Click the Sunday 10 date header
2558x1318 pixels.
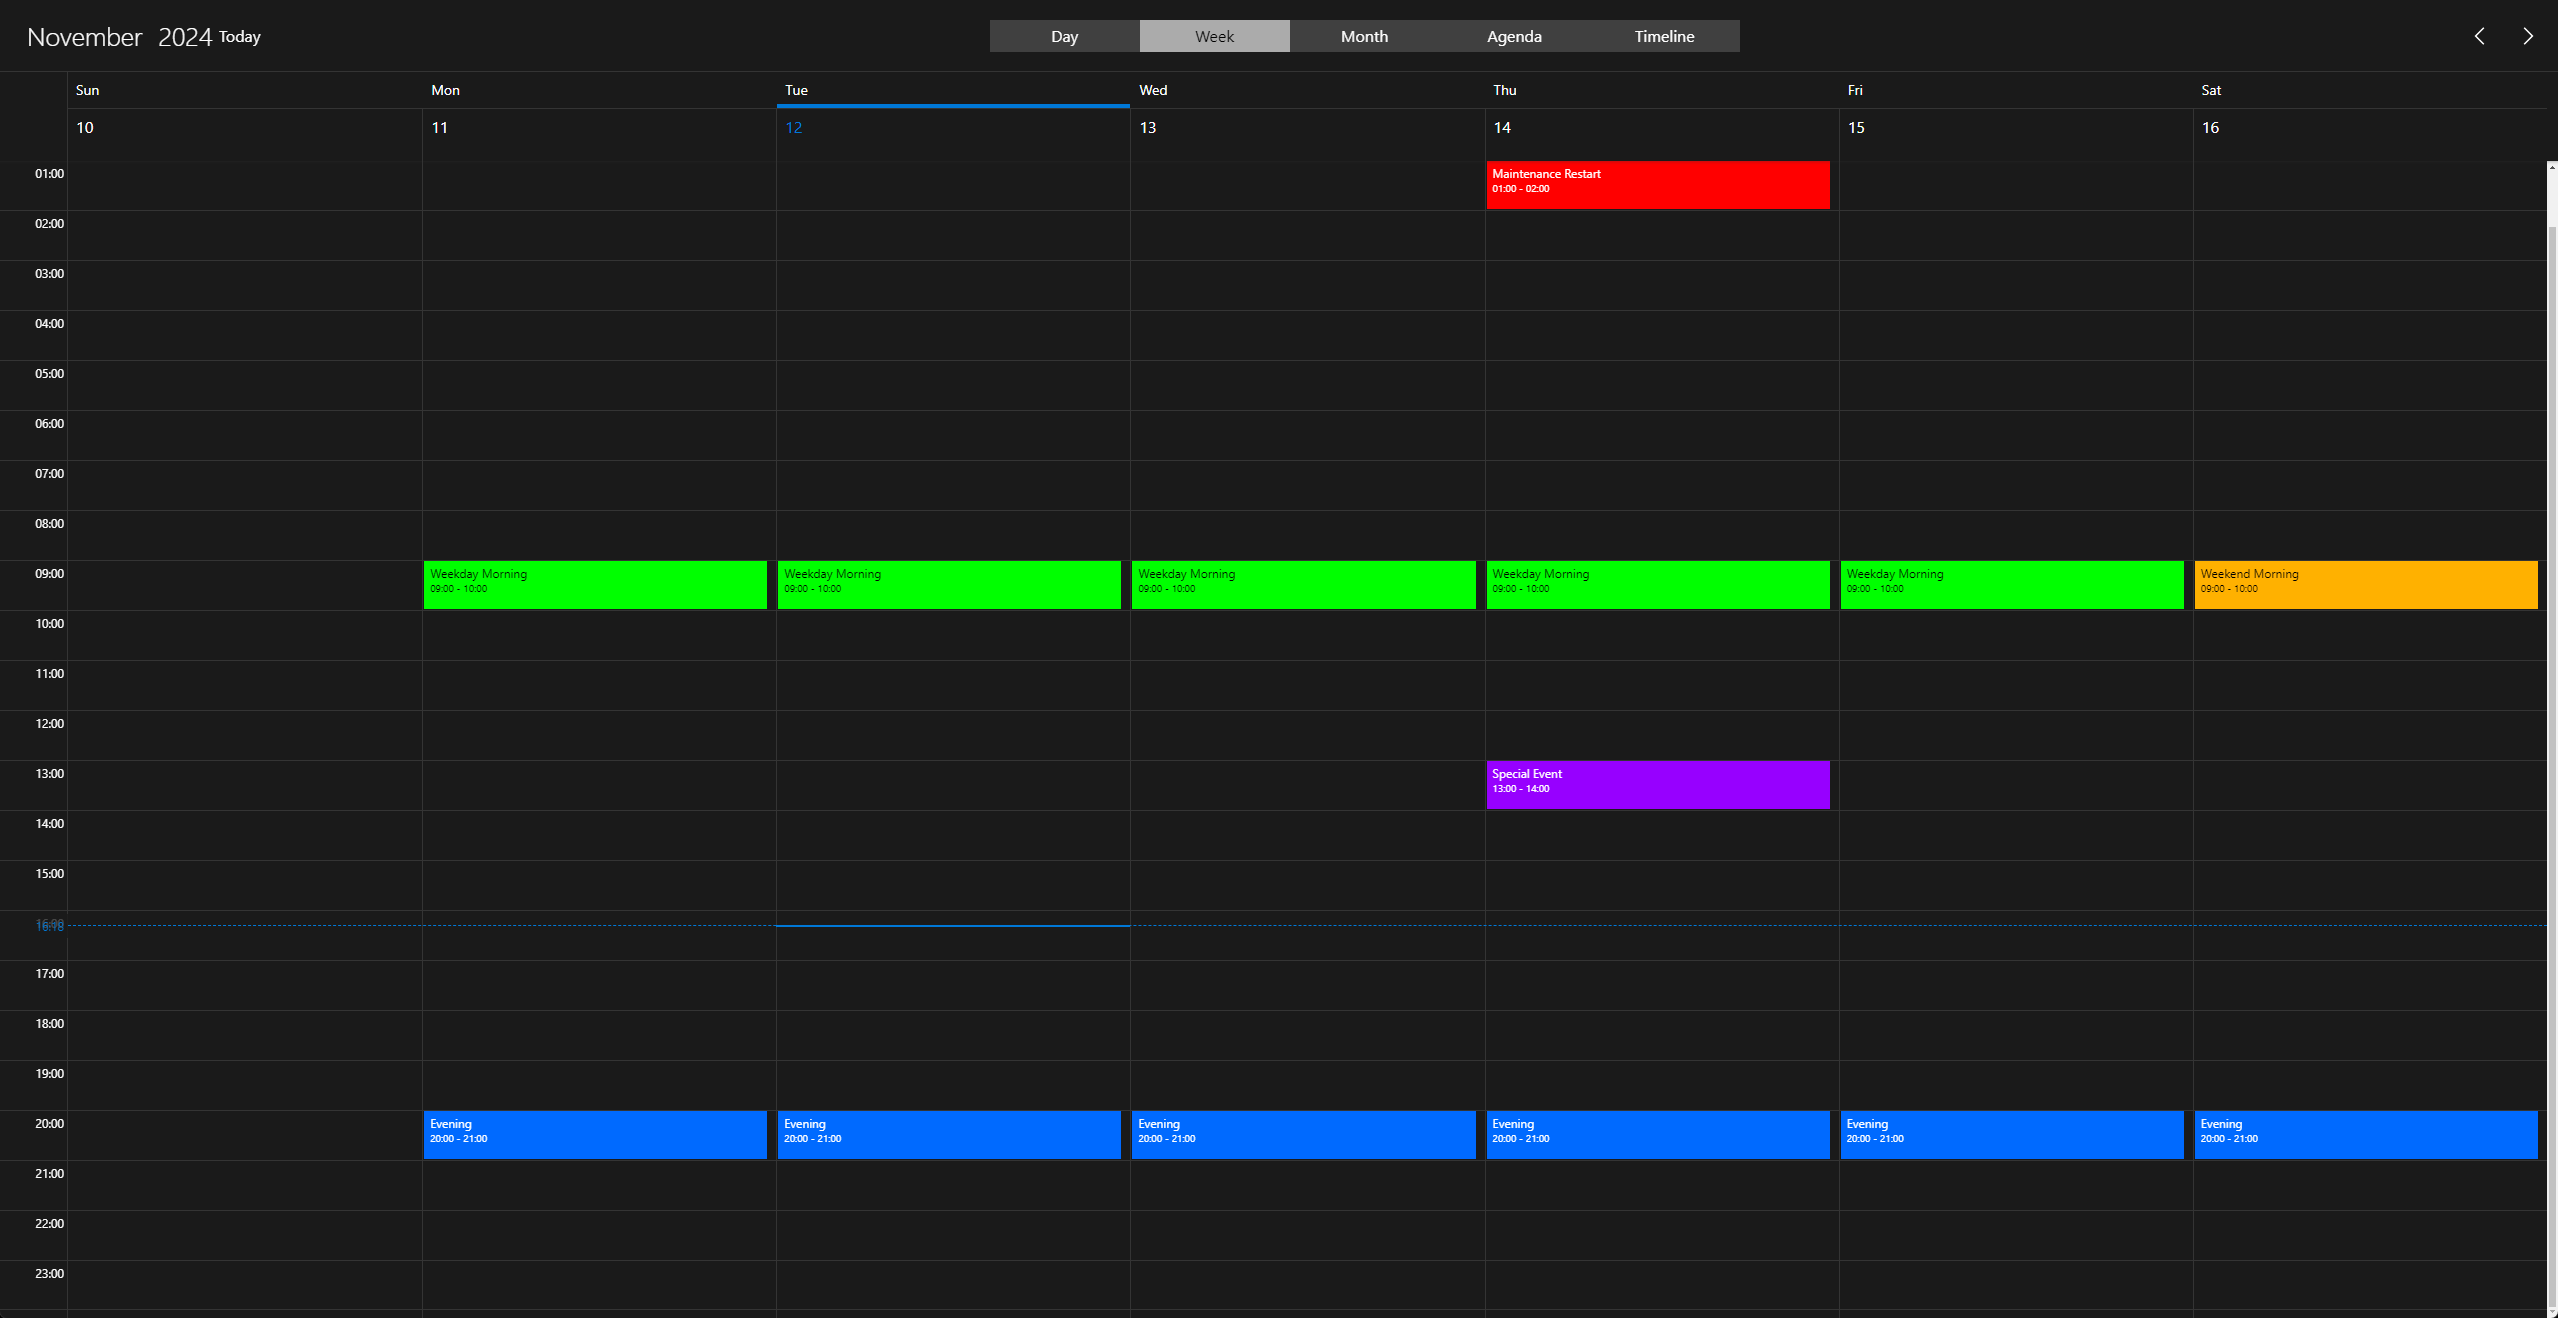[85, 128]
